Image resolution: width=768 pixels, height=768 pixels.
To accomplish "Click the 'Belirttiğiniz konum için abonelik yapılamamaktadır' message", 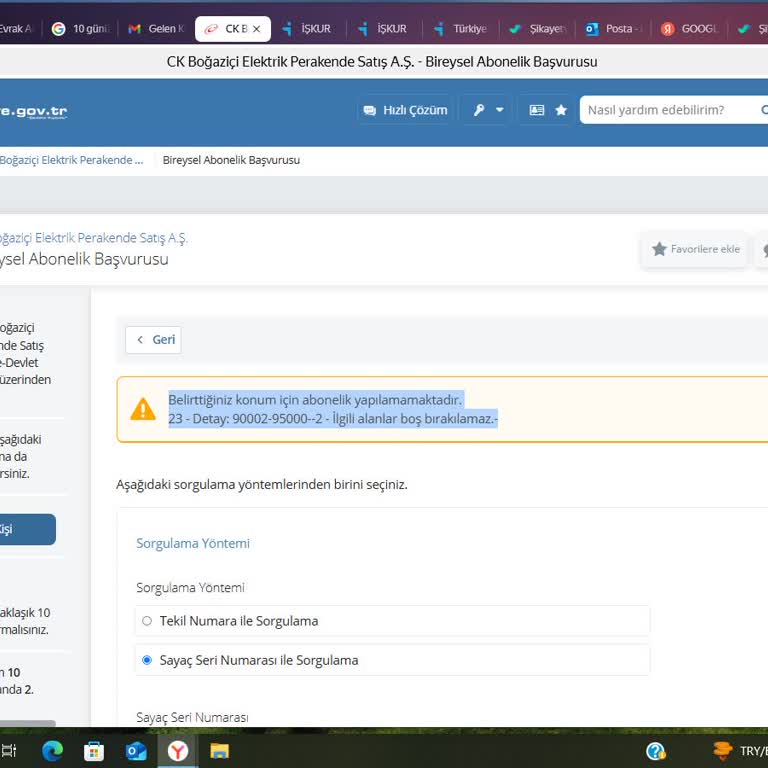I will click(x=315, y=400).
